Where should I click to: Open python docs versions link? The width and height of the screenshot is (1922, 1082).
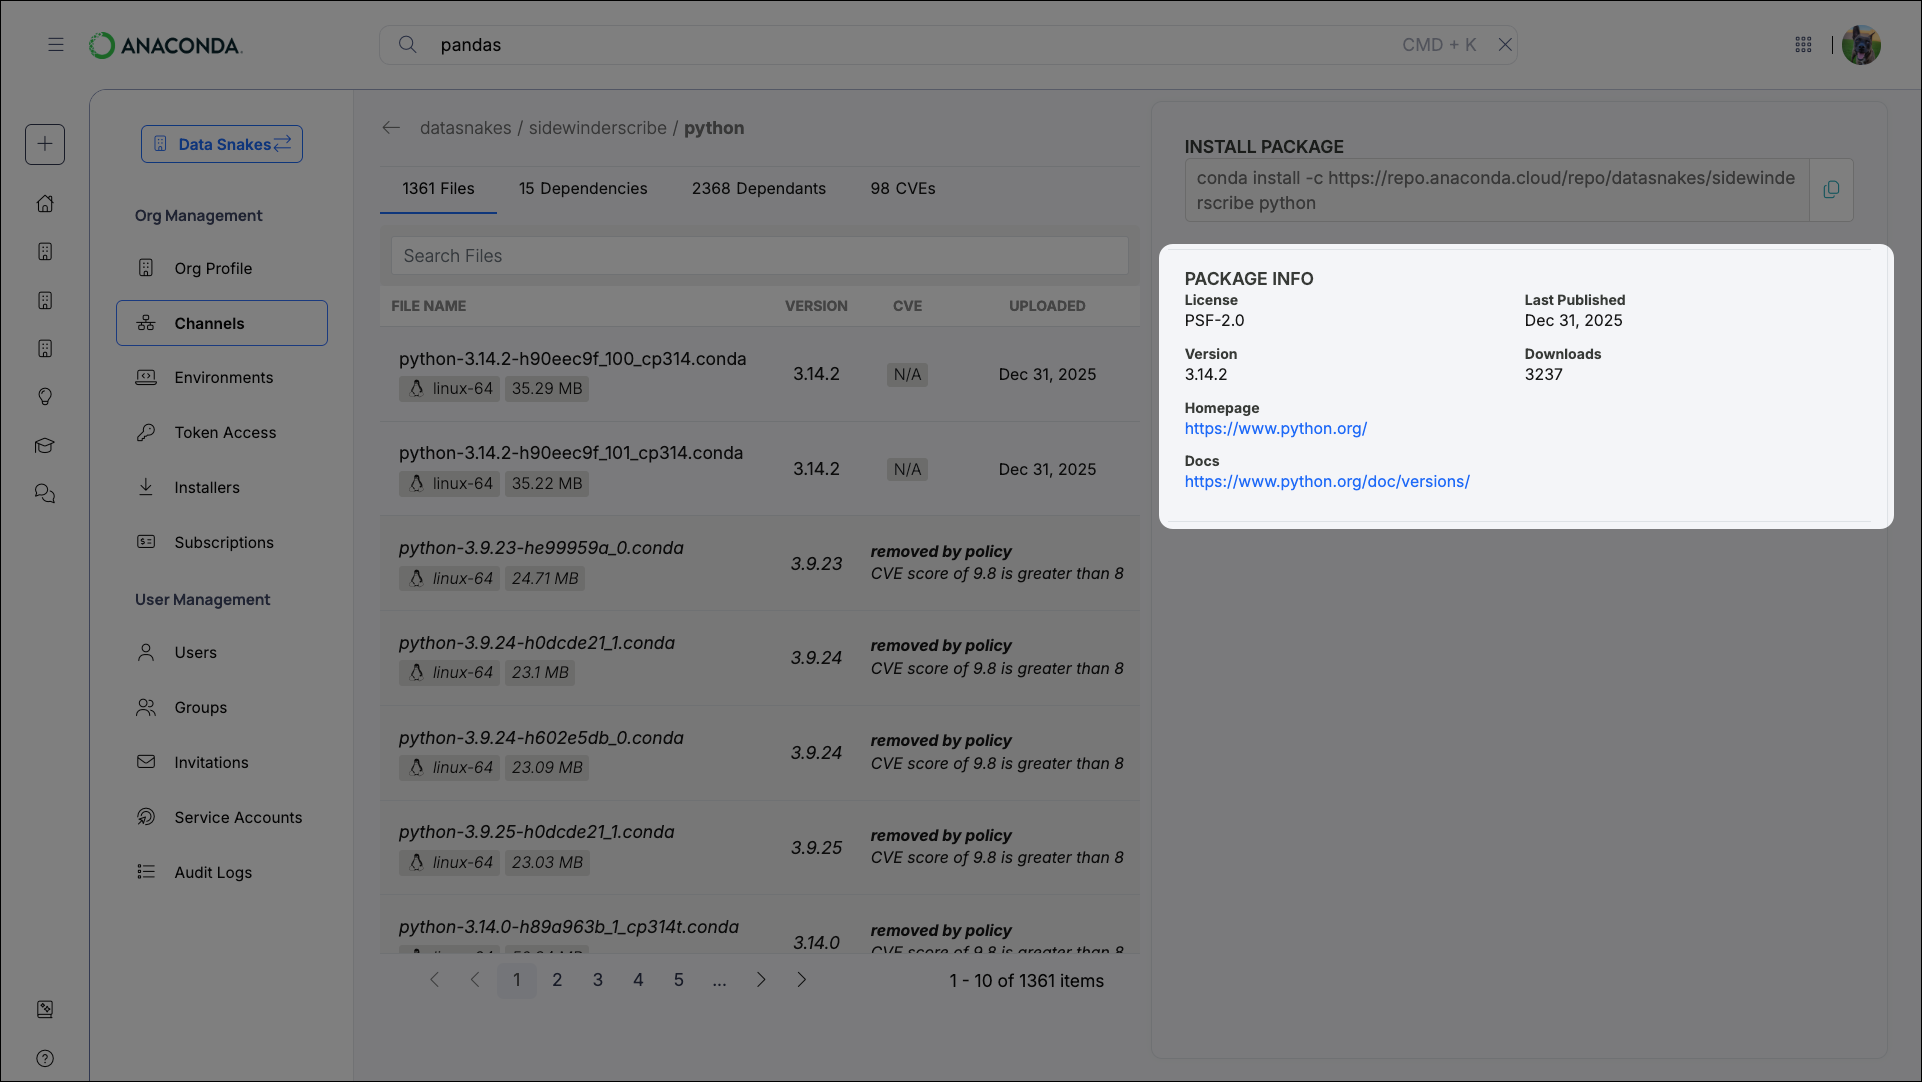1327,482
